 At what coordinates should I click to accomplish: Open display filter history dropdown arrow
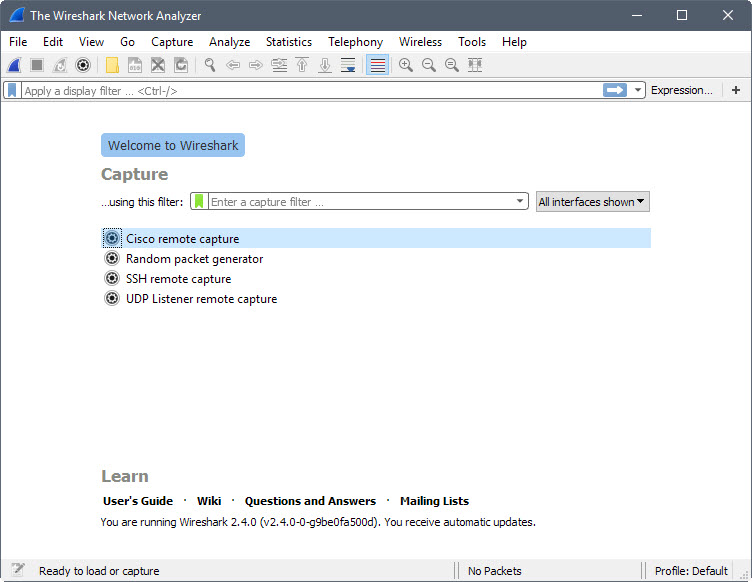click(x=637, y=90)
